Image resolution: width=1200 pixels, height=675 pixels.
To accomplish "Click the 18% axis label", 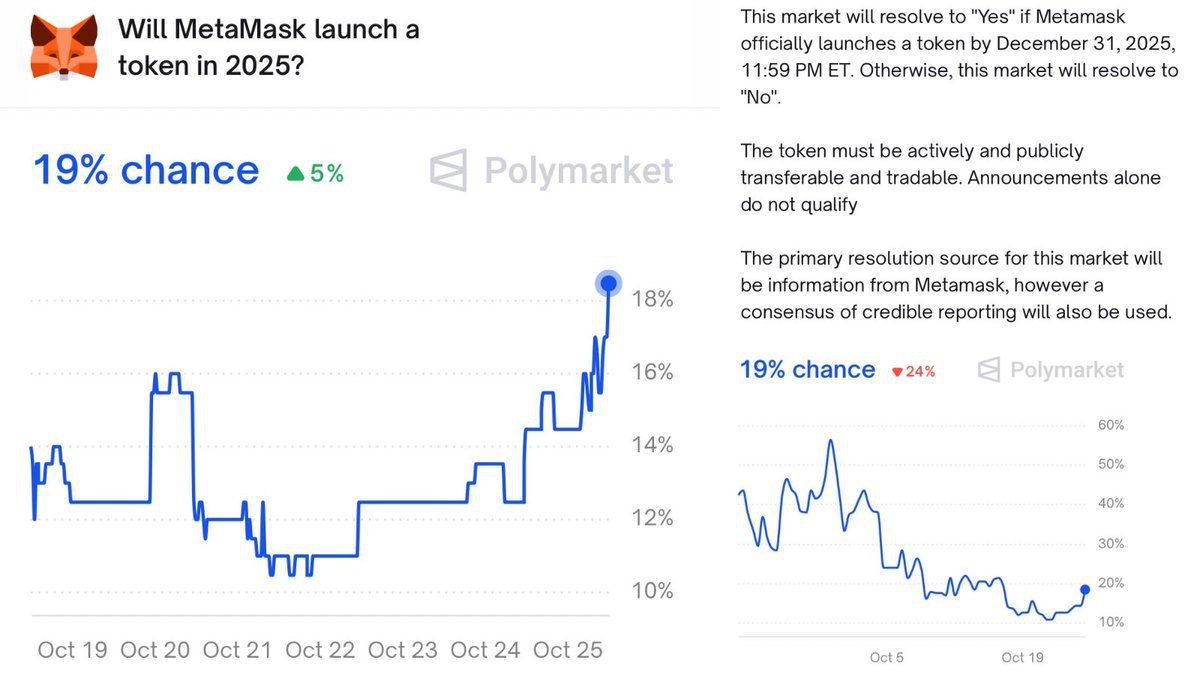I will point(653,299).
